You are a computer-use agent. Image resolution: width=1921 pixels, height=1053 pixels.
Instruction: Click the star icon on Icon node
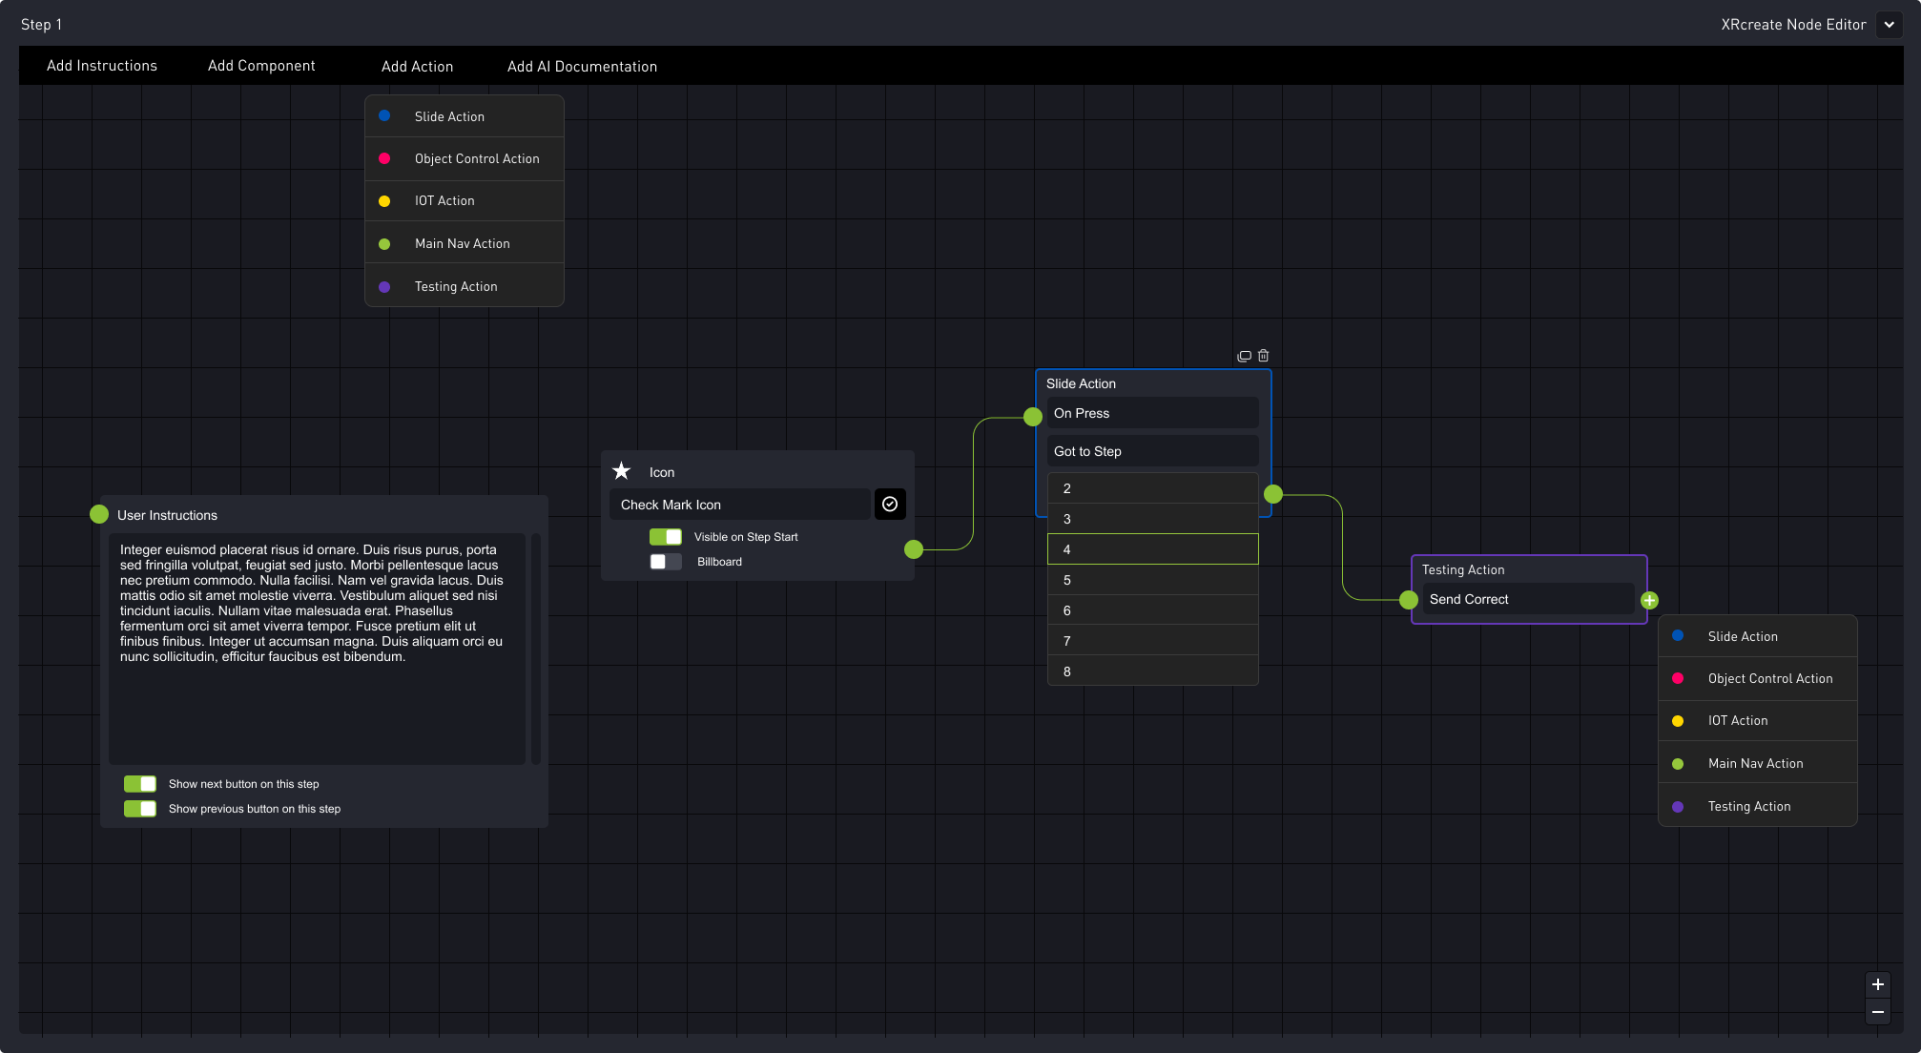pos(621,471)
